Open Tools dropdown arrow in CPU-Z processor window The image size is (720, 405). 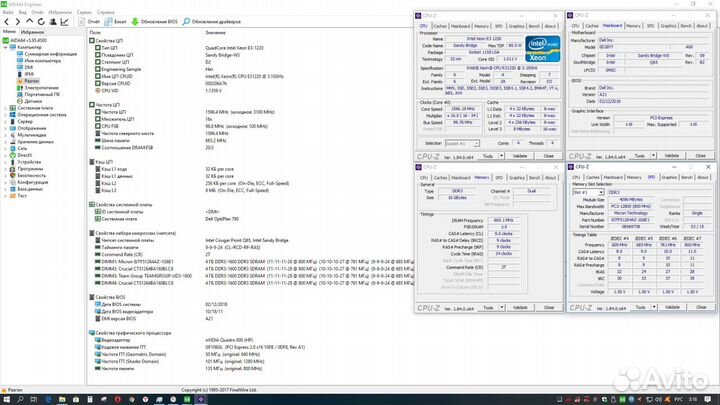tap(501, 156)
